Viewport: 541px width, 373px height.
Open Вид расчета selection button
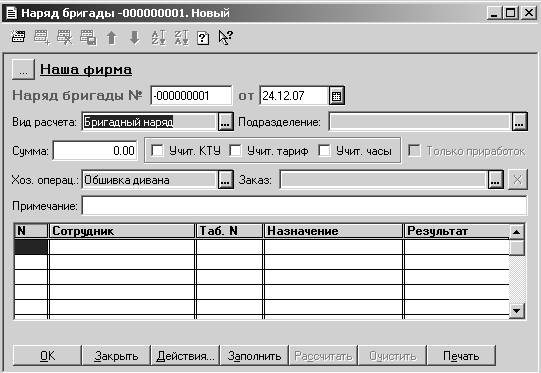coord(225,122)
